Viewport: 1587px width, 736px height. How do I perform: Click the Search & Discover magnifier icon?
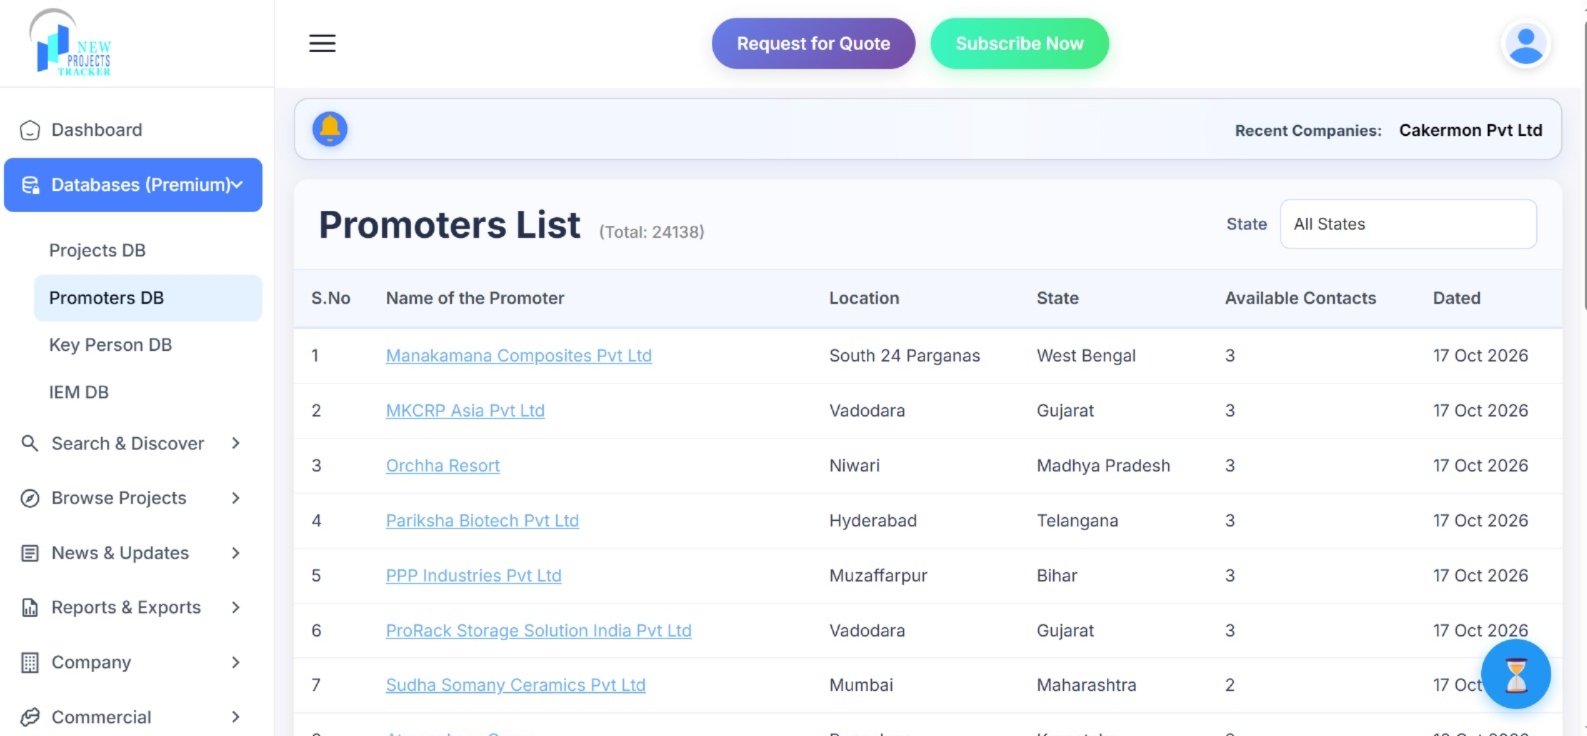coord(30,443)
